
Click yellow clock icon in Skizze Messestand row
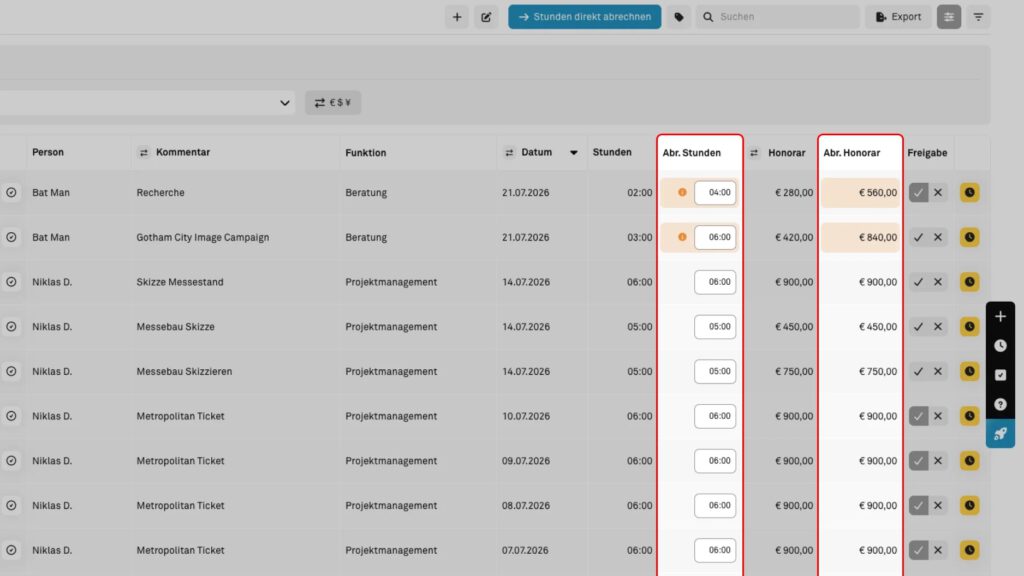970,282
